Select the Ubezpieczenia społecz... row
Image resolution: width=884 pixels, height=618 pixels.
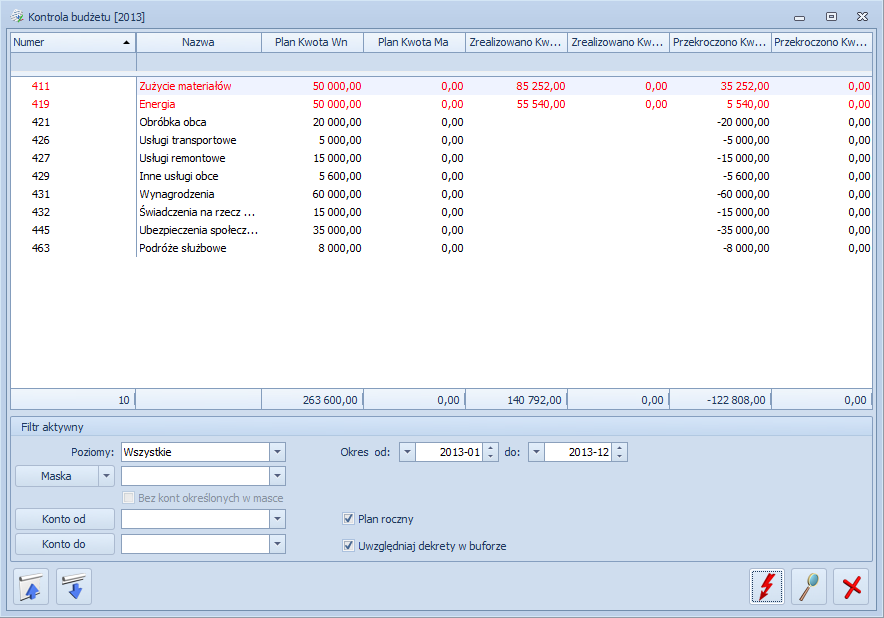441,231
